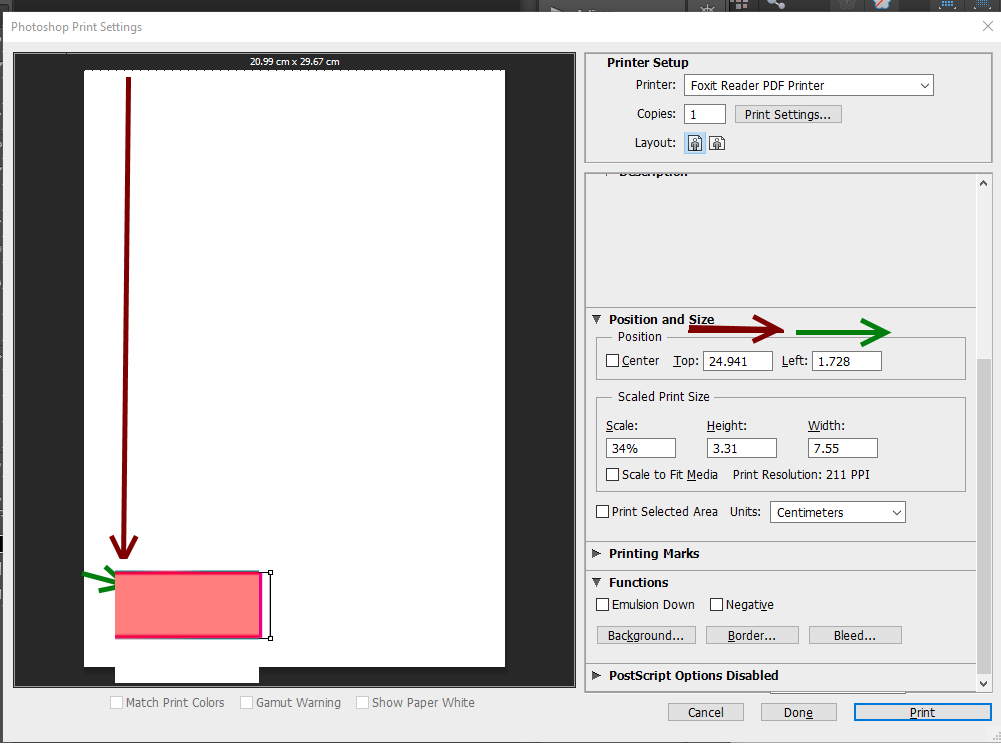
Task: Click the Scale percentage field
Action: click(640, 448)
